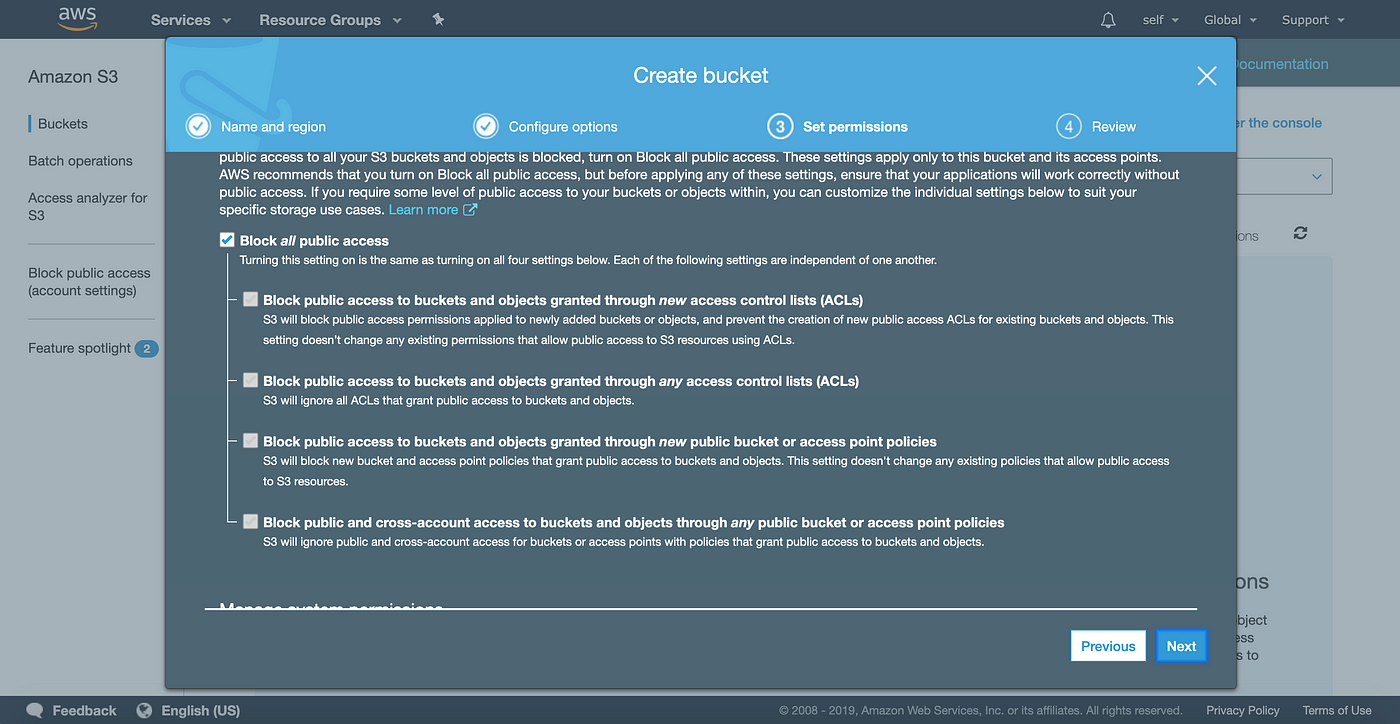Change the English (US) language
The width and height of the screenshot is (1400, 724).
200,711
